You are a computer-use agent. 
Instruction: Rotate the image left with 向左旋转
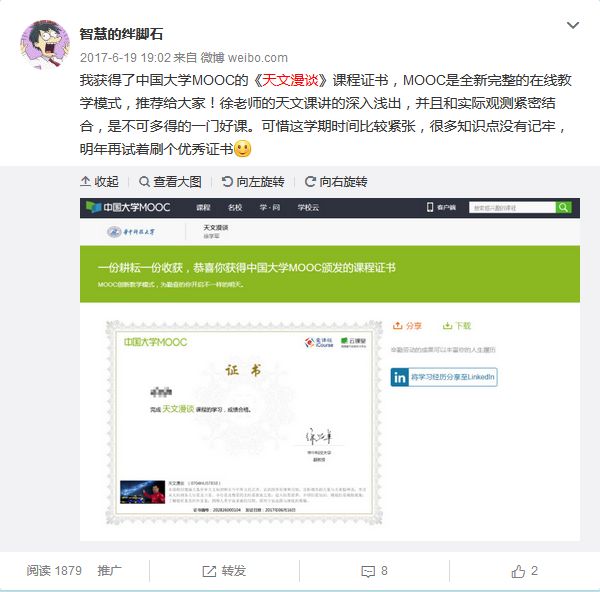click(x=253, y=182)
